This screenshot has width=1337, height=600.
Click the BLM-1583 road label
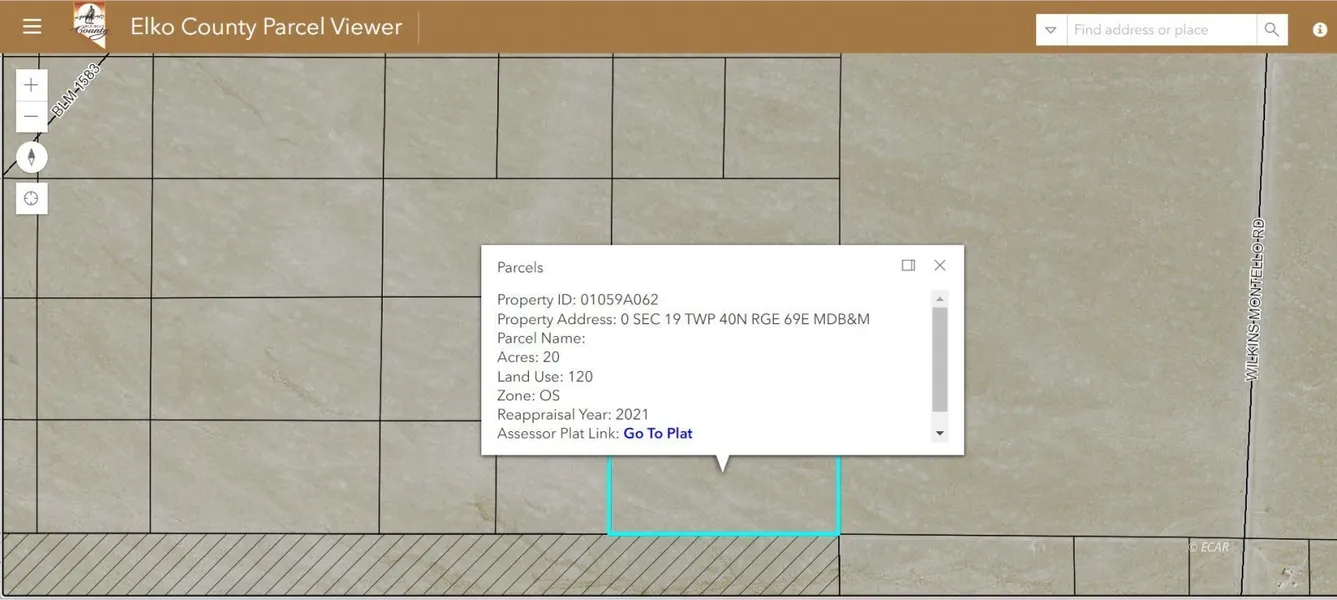77,91
